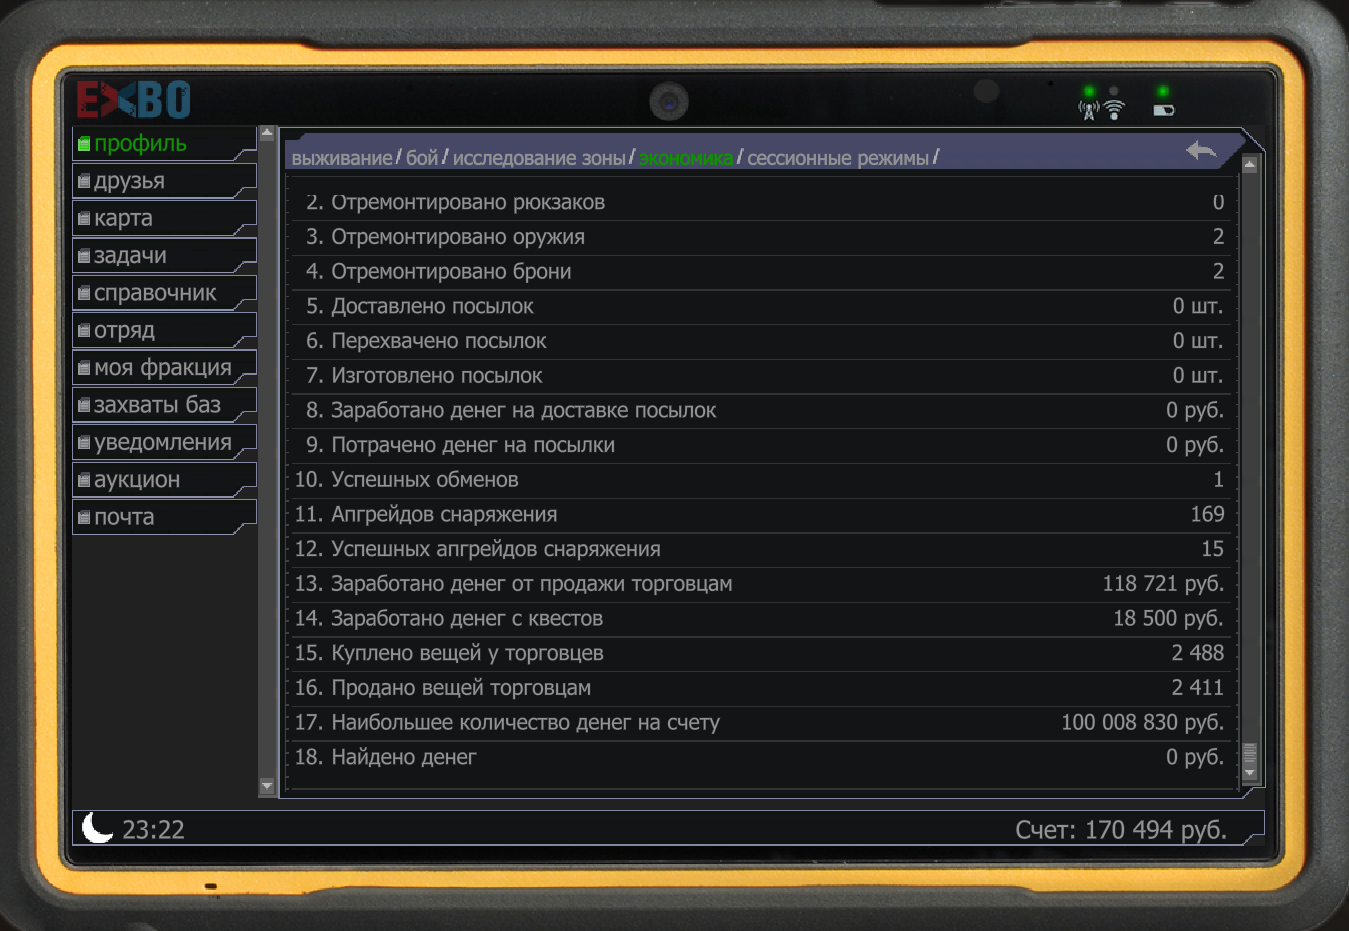The image size is (1349, 931).
Task: Select row 'Отремонтировано оружия'
Action: pyautogui.click(x=760, y=237)
